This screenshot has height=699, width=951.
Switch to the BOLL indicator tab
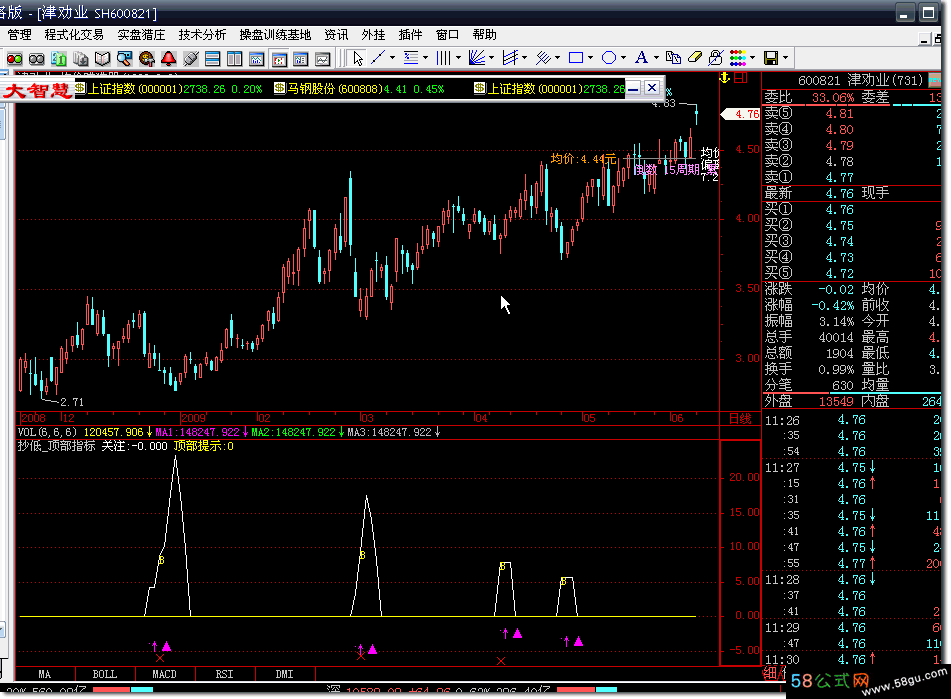(105, 674)
